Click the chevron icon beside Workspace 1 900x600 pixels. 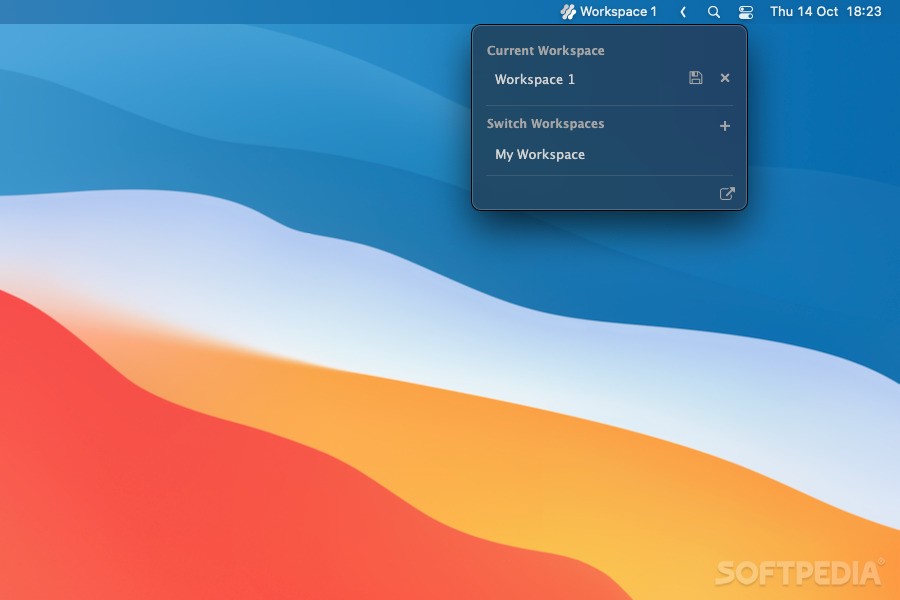coord(683,11)
